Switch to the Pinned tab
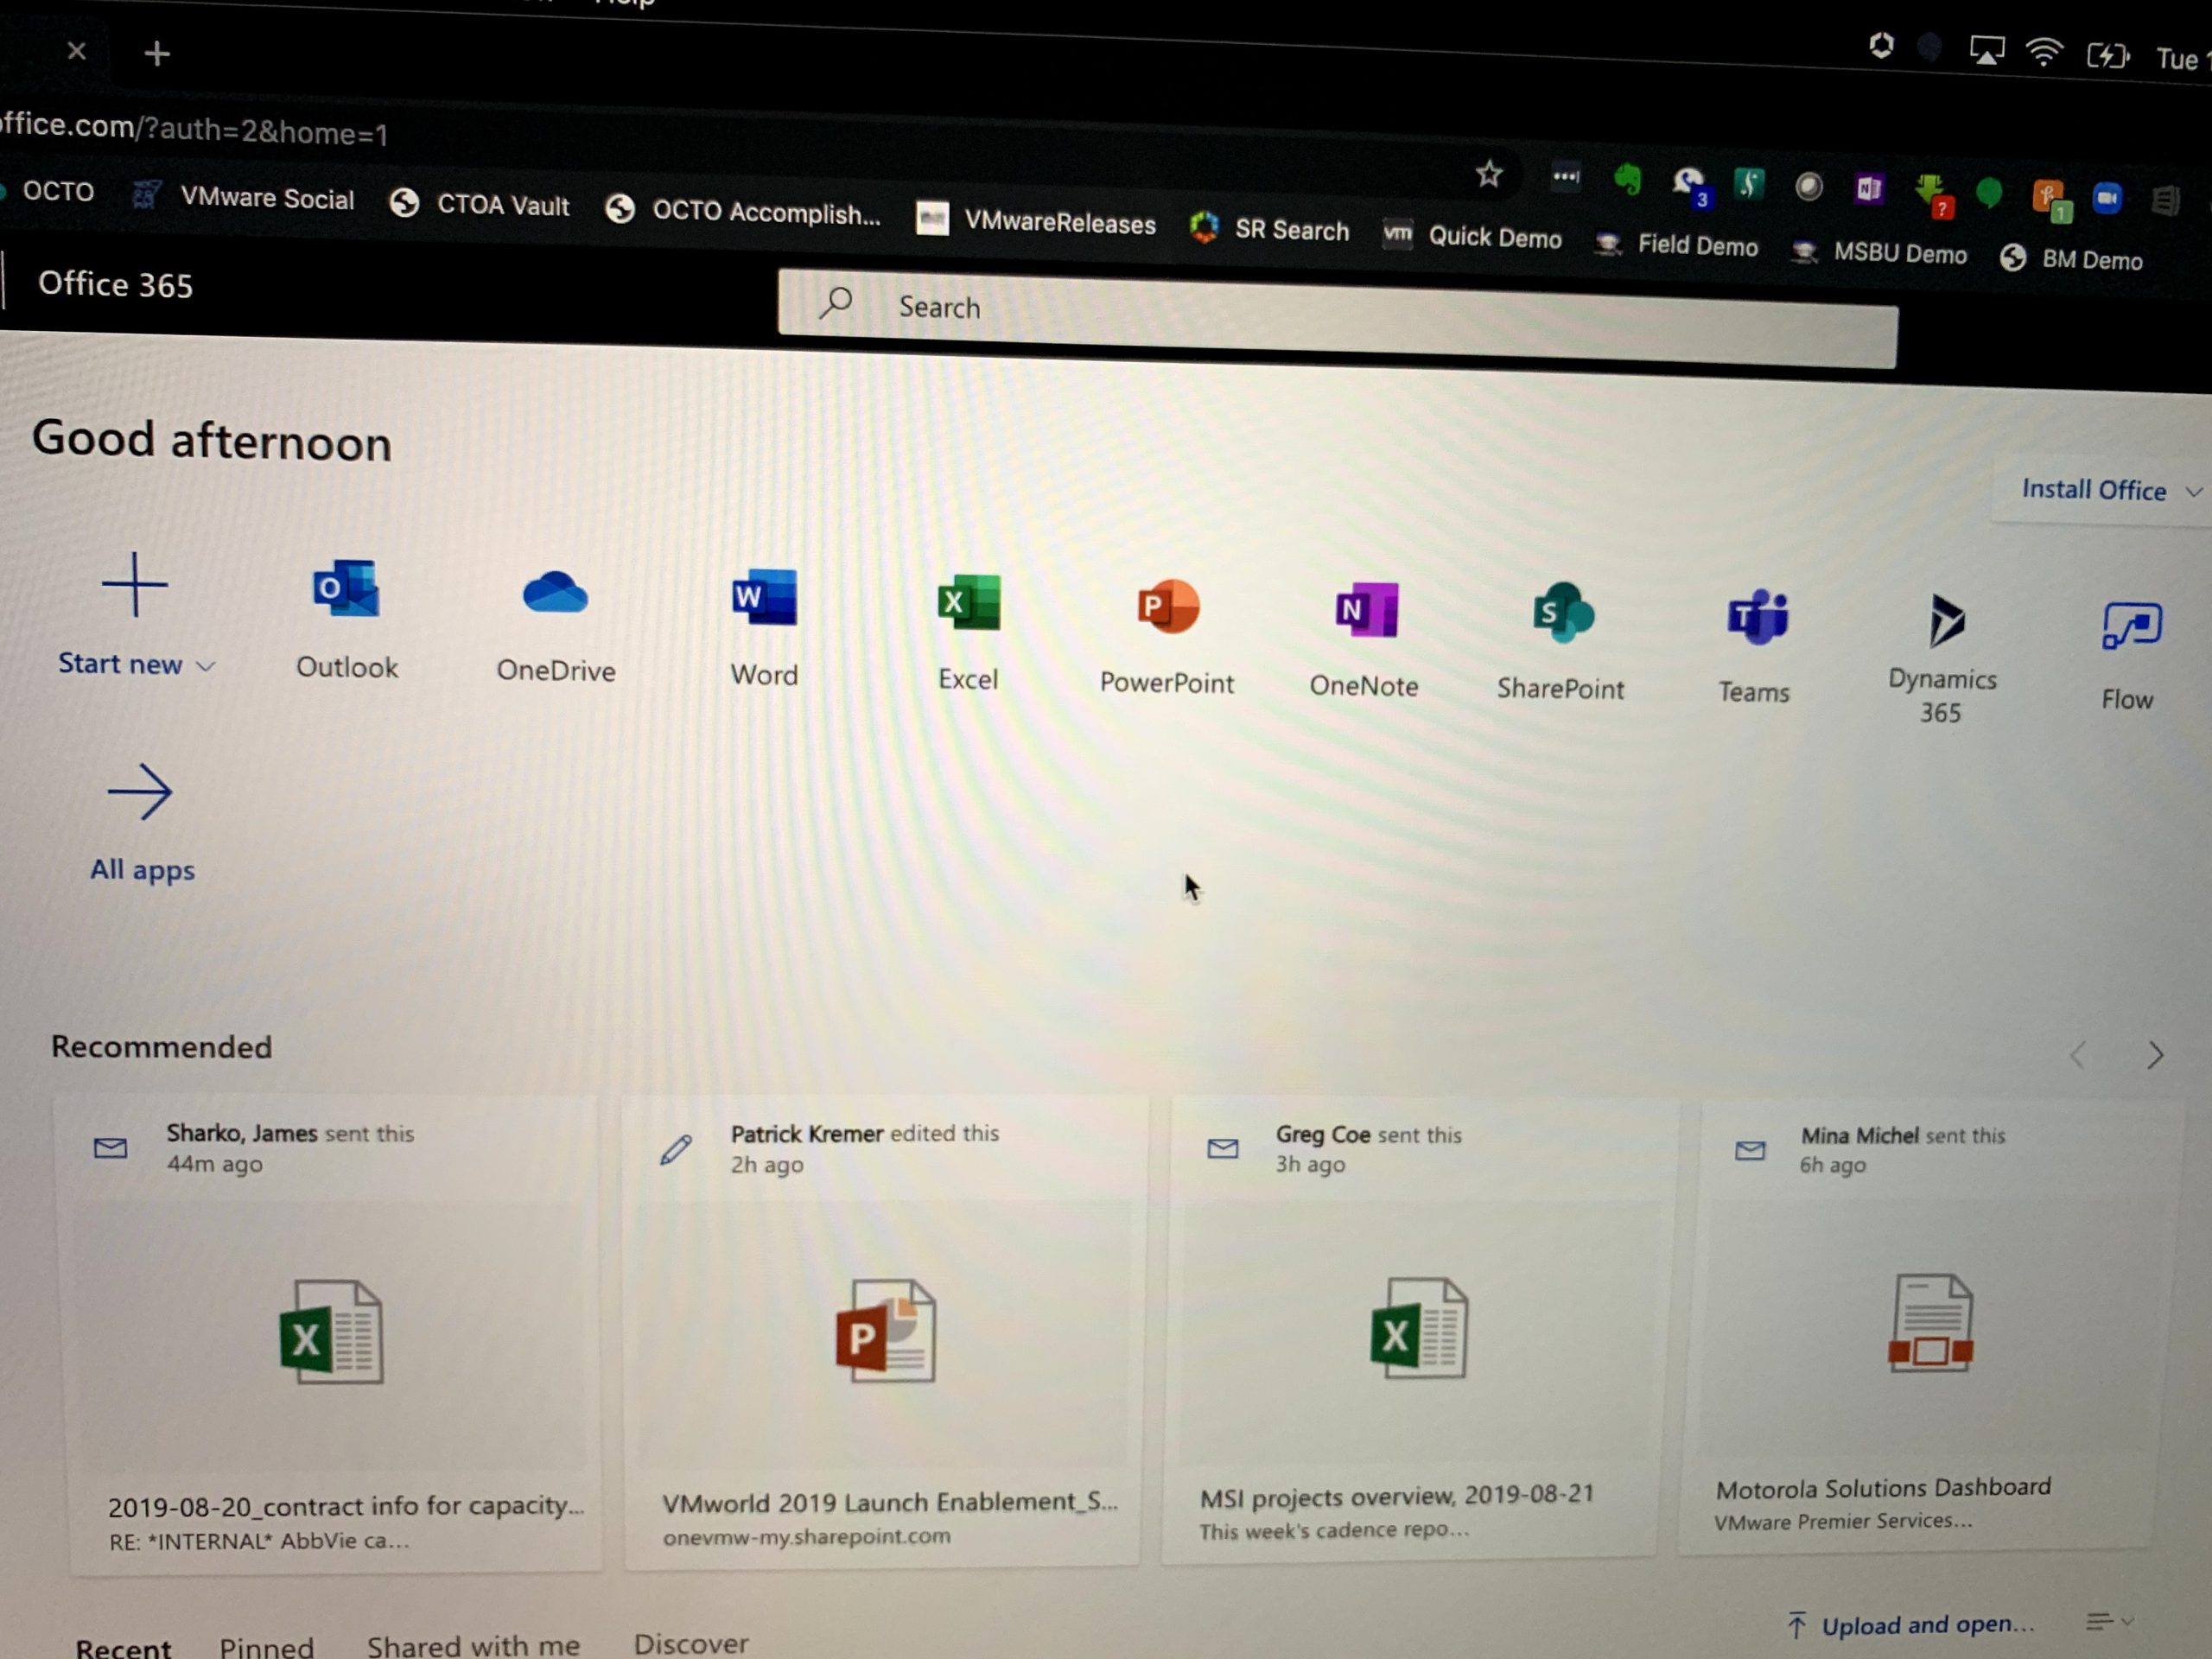The width and height of the screenshot is (2212, 1659). point(266,1646)
